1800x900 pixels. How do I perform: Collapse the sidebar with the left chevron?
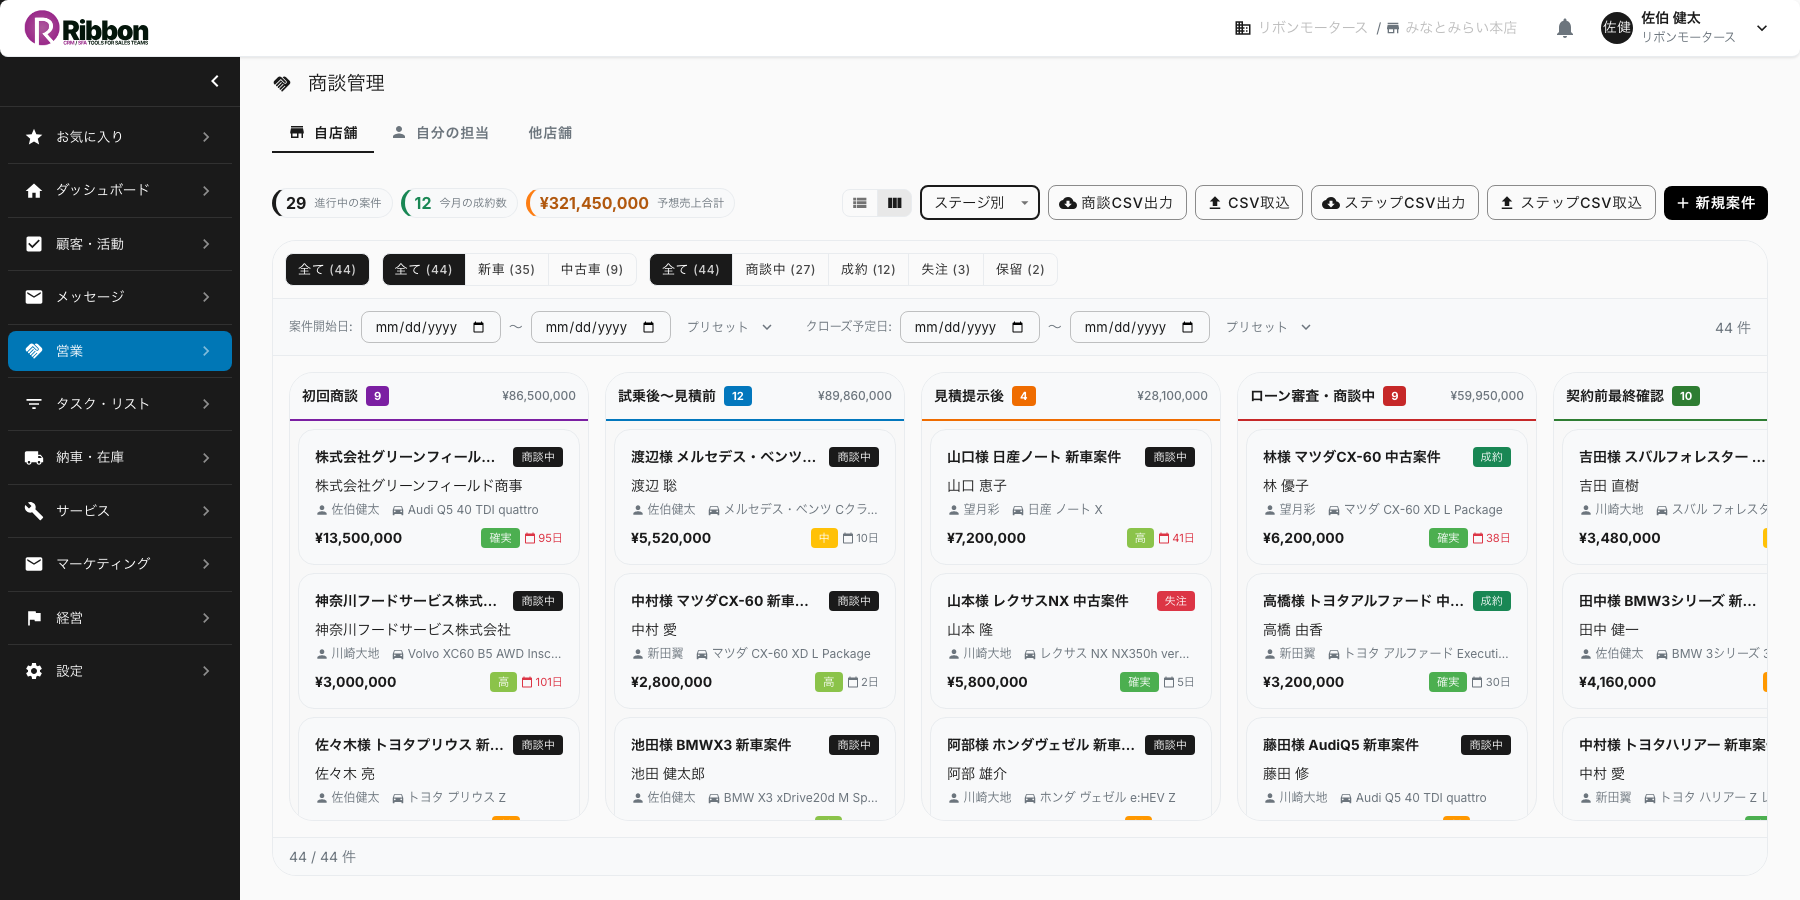point(214,81)
